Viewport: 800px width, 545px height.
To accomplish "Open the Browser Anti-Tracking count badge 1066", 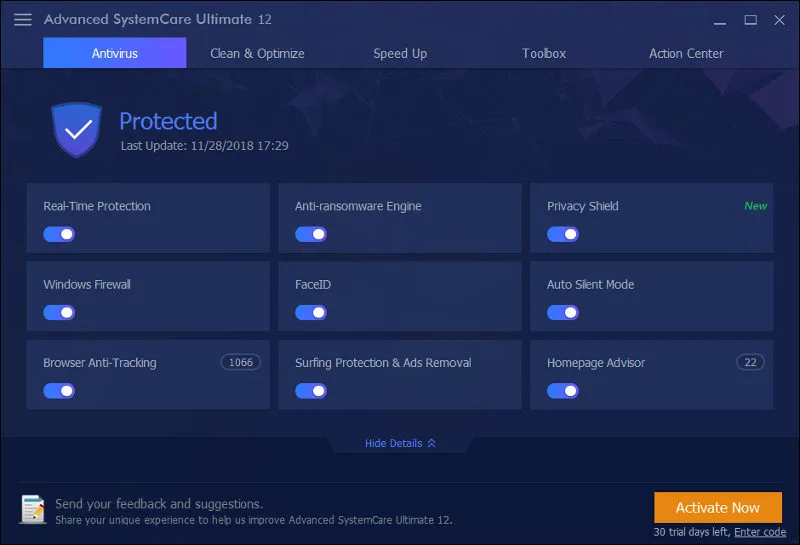I will pyautogui.click(x=241, y=362).
